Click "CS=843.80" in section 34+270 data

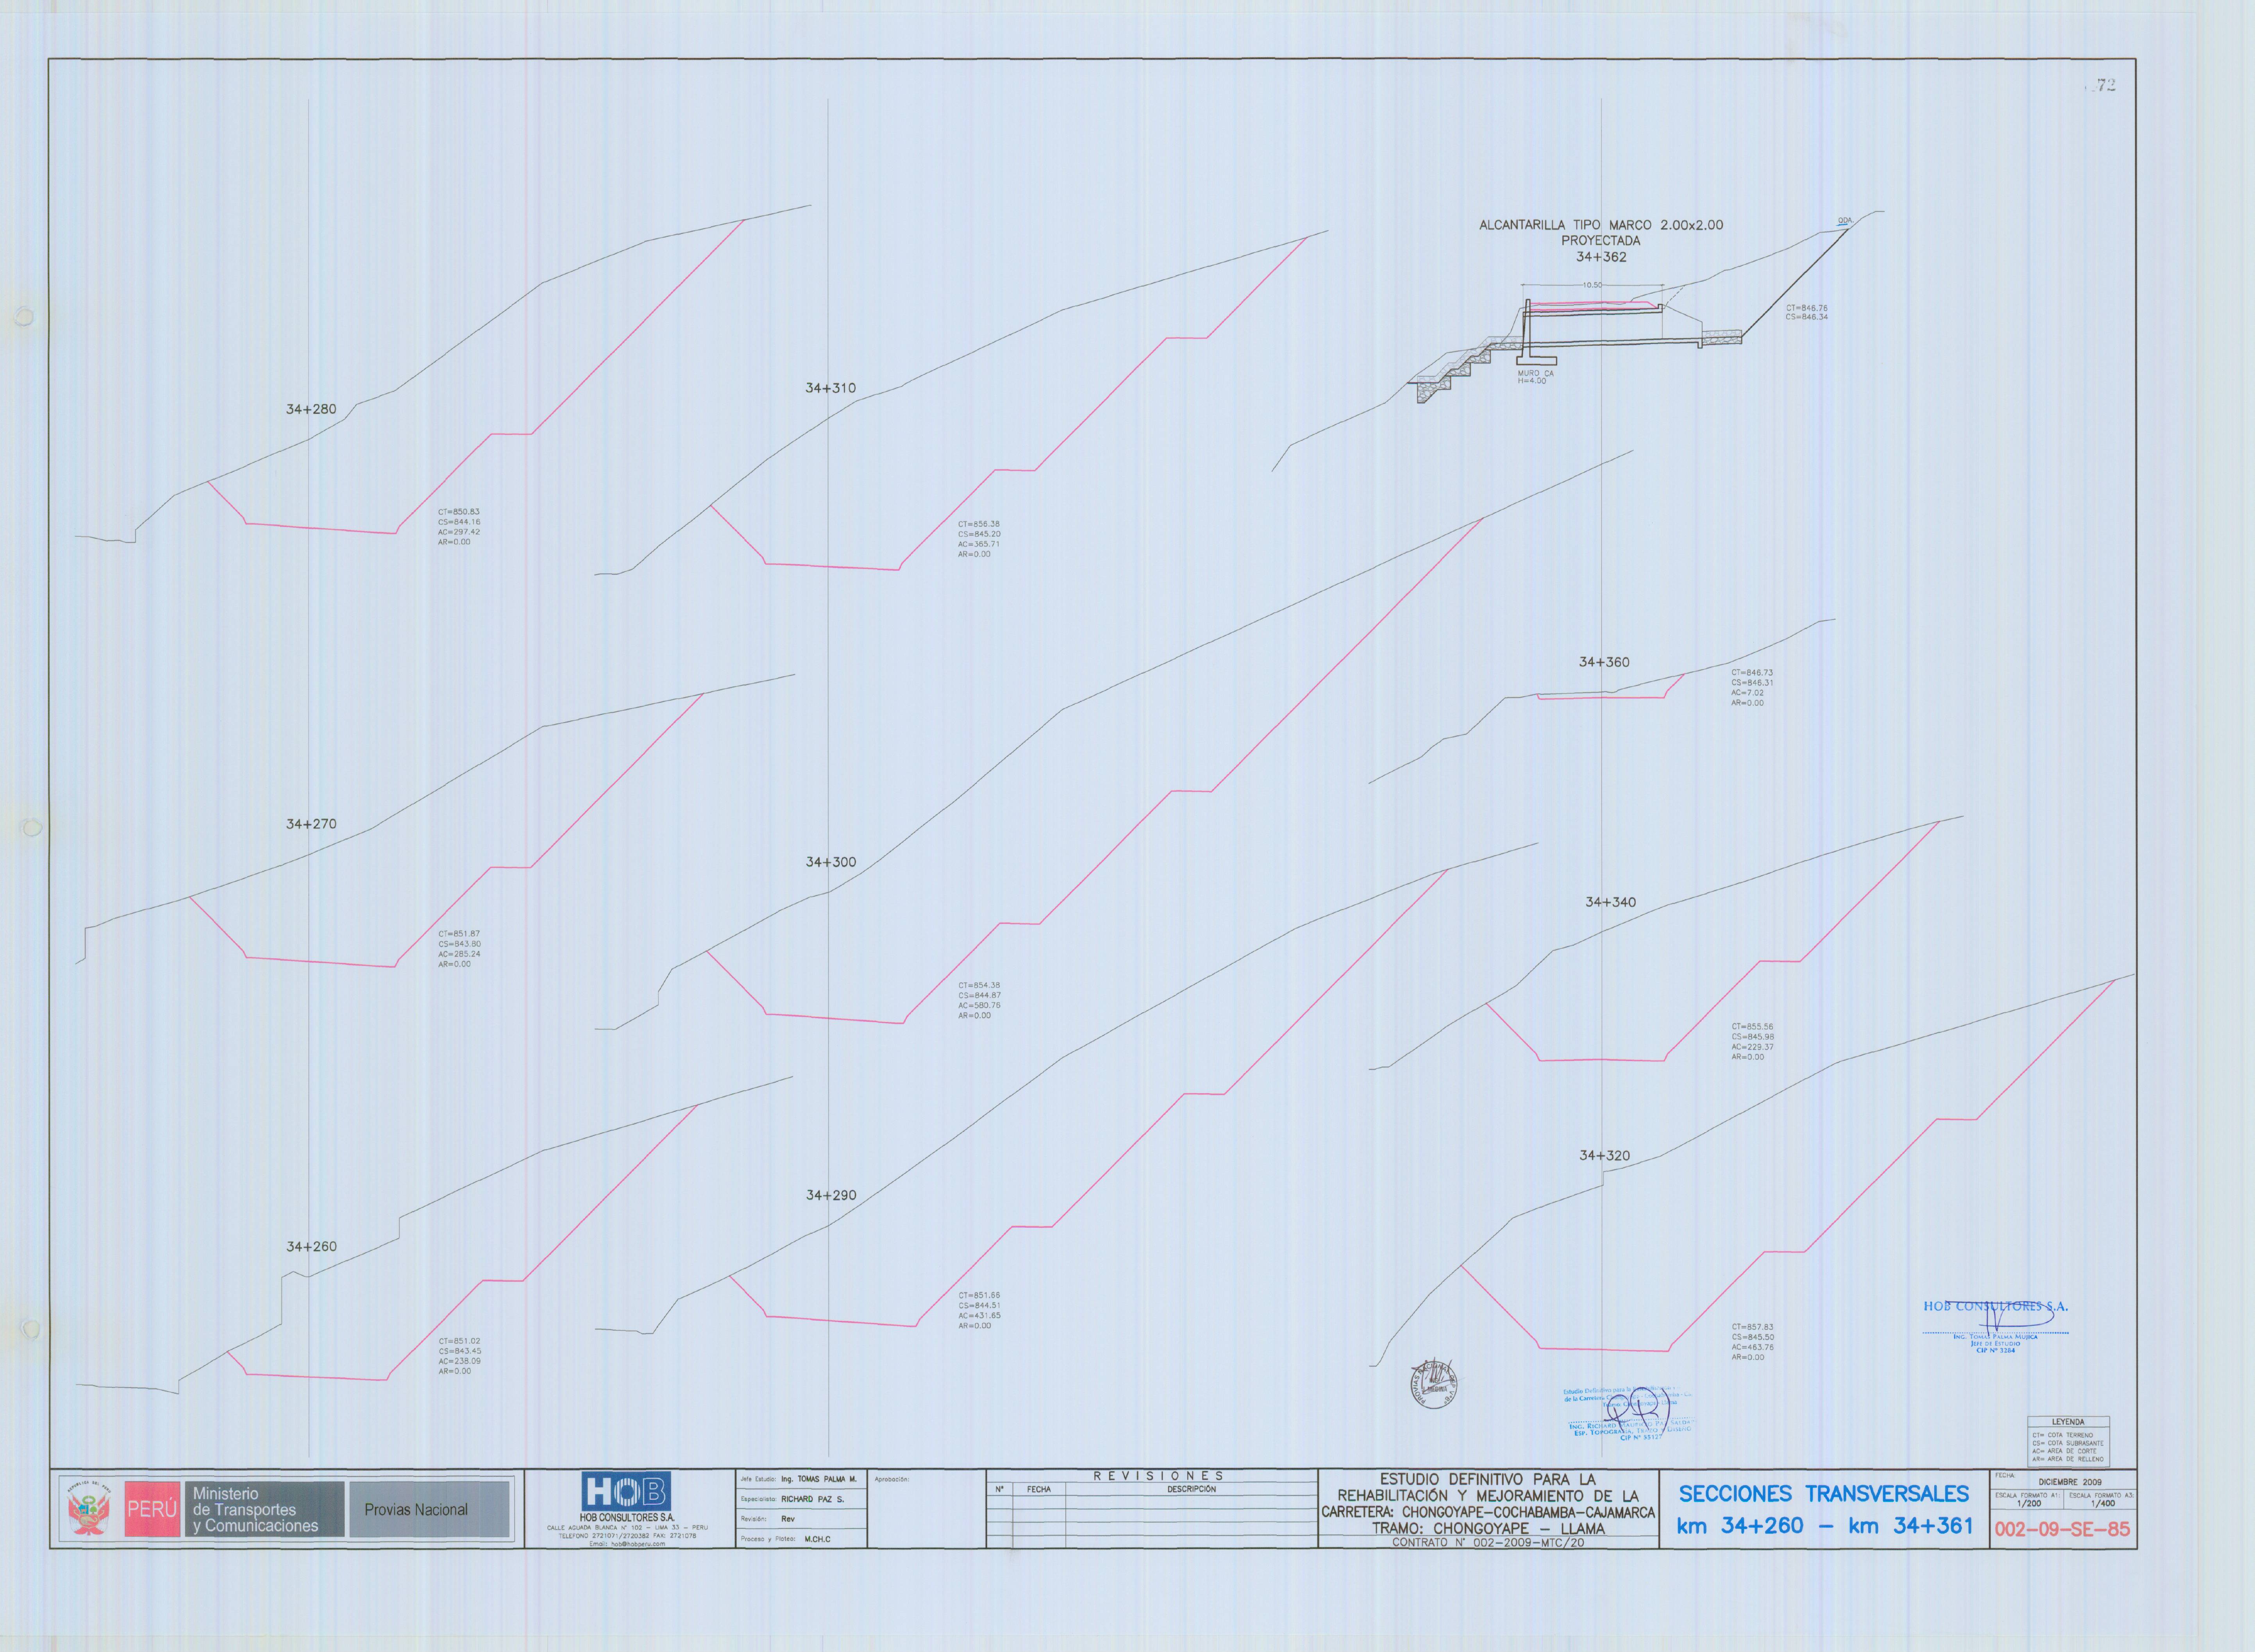(x=459, y=944)
